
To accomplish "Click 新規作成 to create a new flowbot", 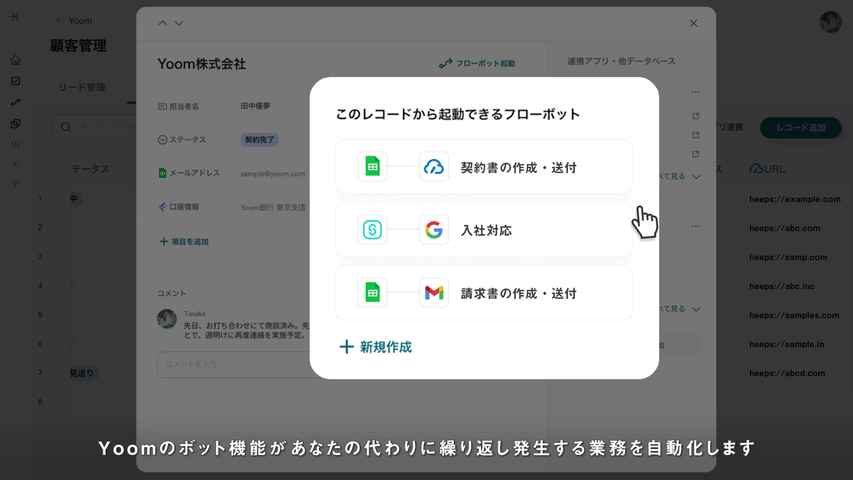I will point(375,347).
